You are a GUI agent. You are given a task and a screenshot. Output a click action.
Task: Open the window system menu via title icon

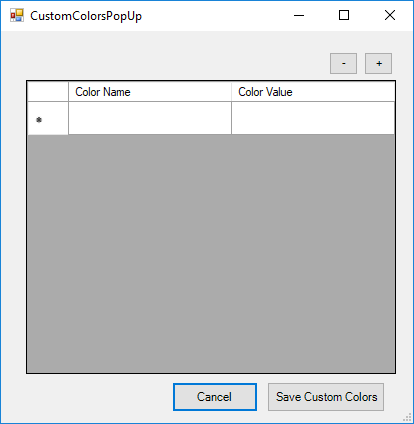[17, 15]
